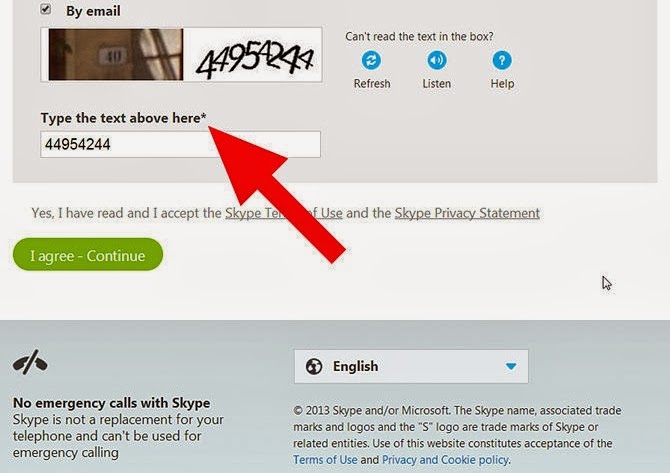The height and width of the screenshot is (473, 670).
Task: Click the blue dropdown arrow for language
Action: click(x=511, y=366)
